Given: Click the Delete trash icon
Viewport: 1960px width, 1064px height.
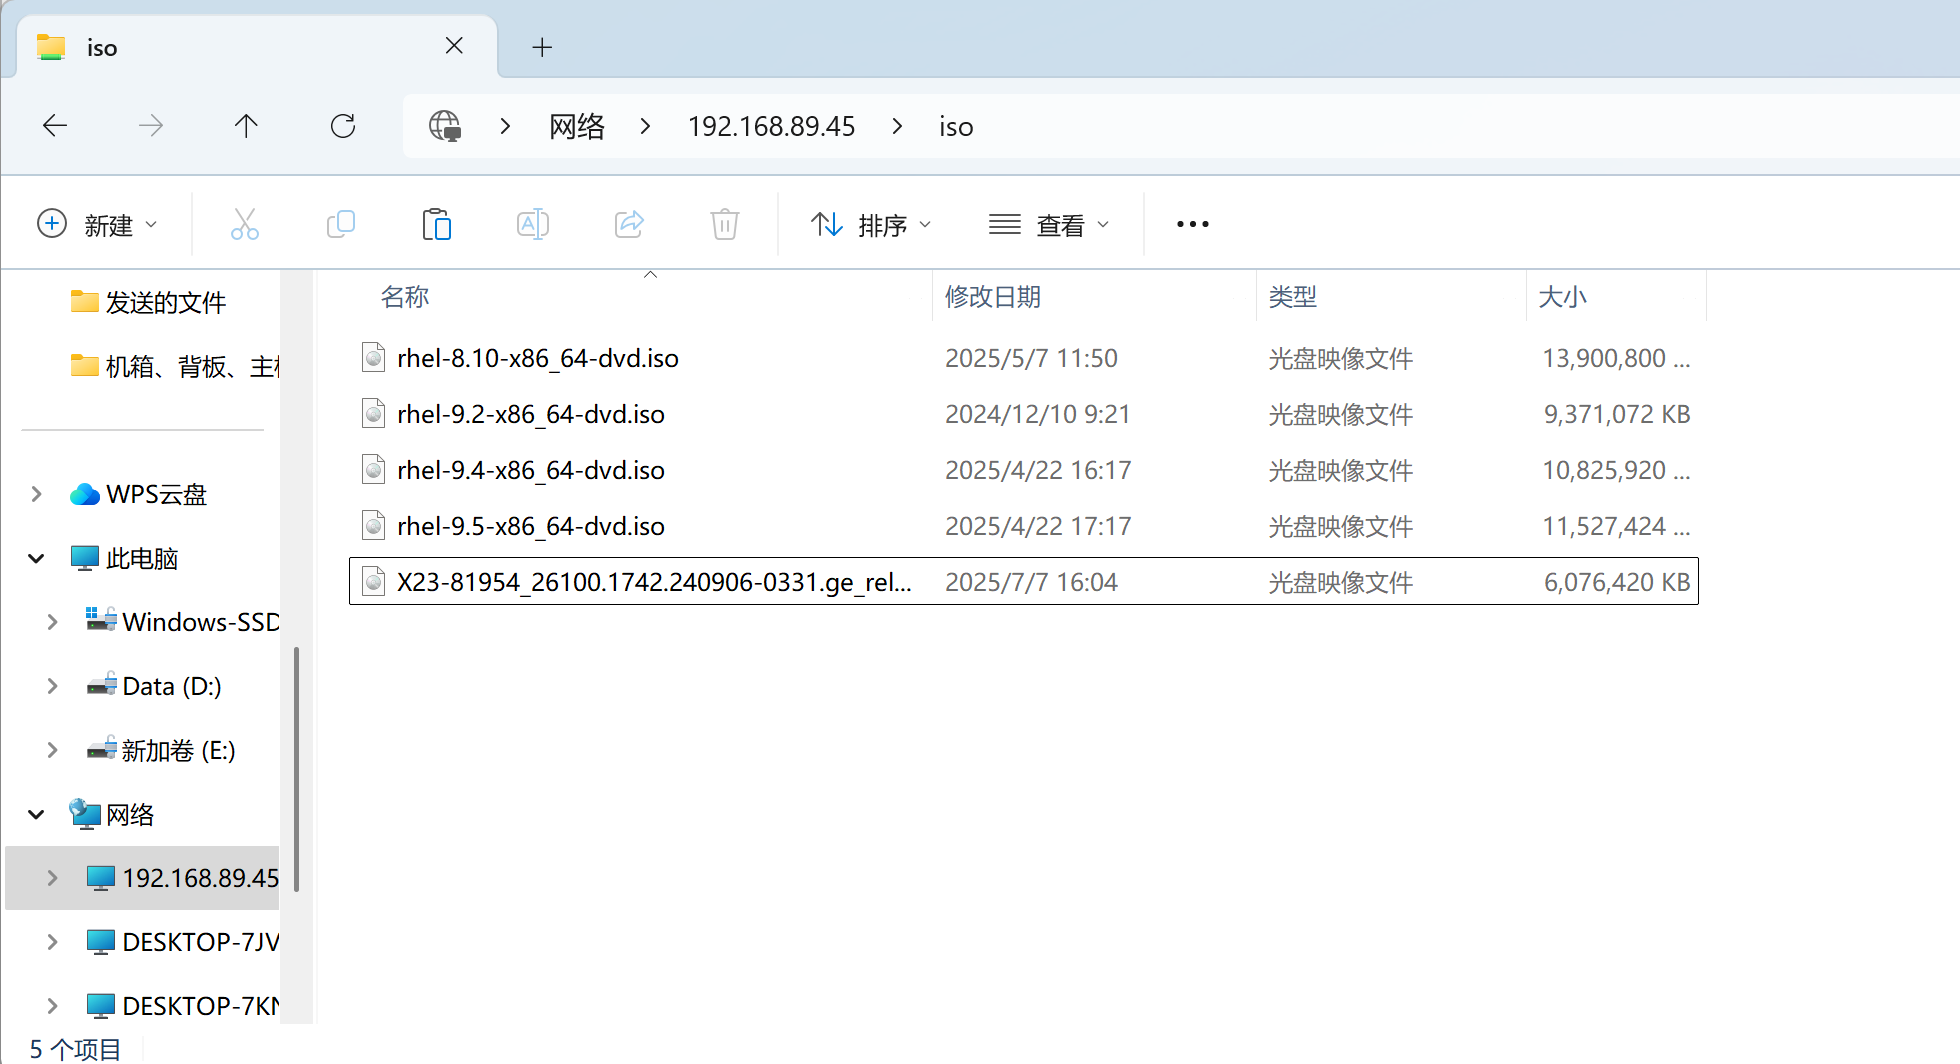Looking at the screenshot, I should pos(725,224).
